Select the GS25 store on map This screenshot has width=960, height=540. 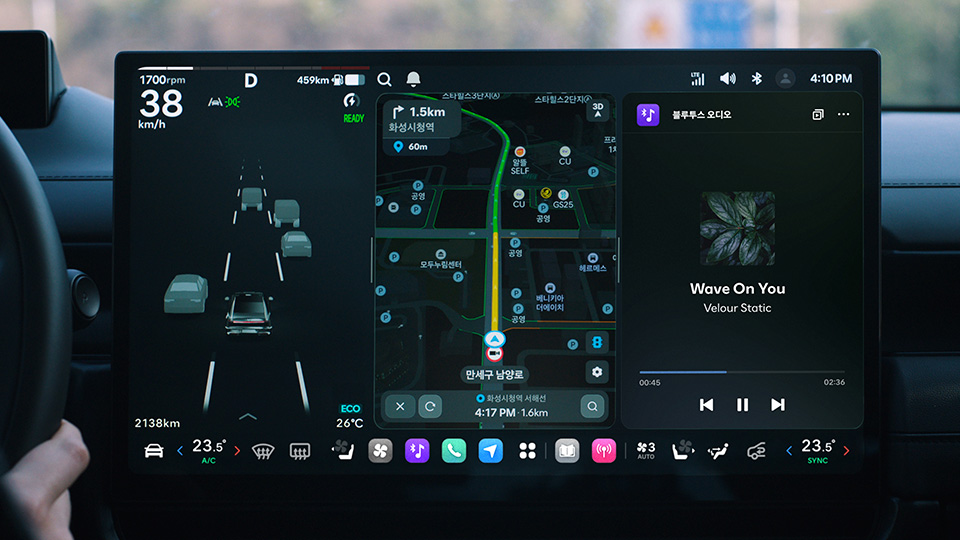click(563, 200)
